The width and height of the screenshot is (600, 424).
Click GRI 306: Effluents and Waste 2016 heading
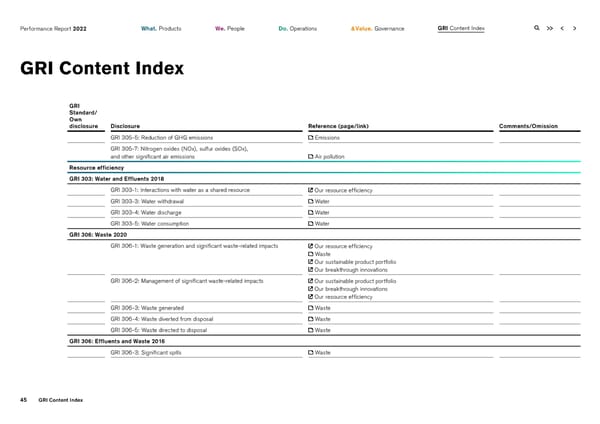tap(117, 341)
